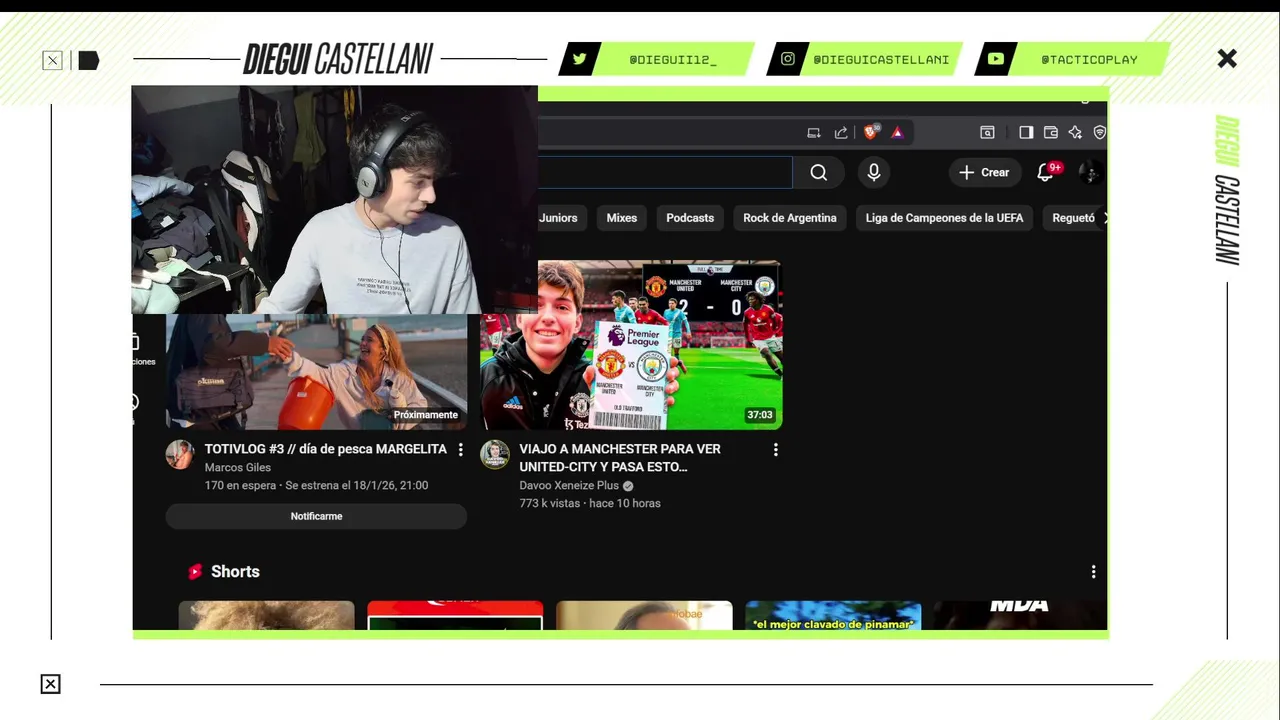Click the YouTube icon beside @TACTICOPLAY

tap(996, 59)
